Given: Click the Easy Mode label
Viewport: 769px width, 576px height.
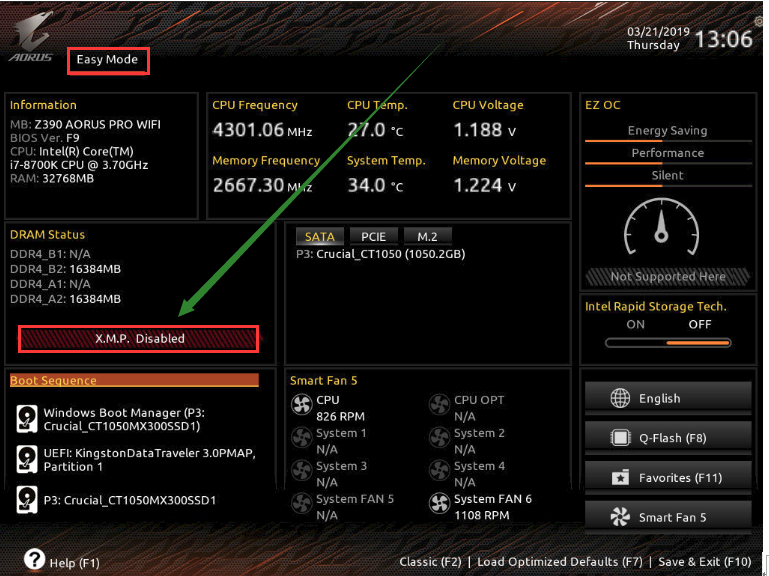Looking at the screenshot, I should click(x=107, y=59).
